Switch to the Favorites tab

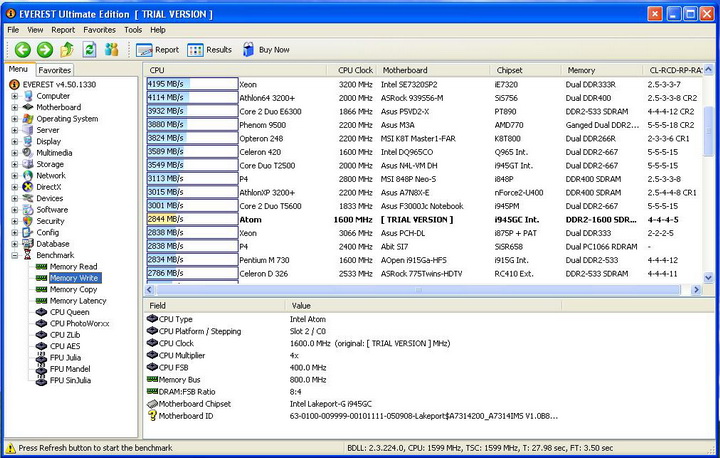coord(54,70)
